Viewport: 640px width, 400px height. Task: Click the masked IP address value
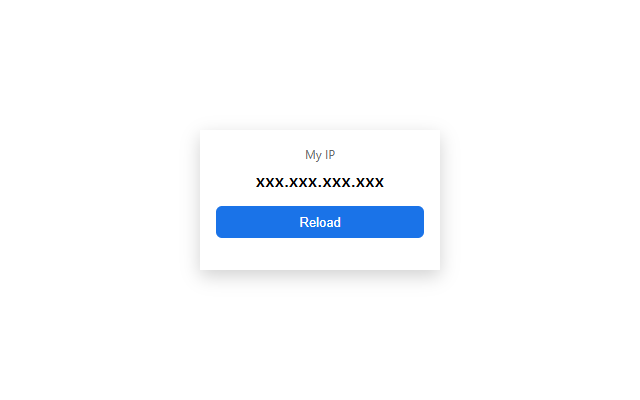pyautogui.click(x=320, y=182)
